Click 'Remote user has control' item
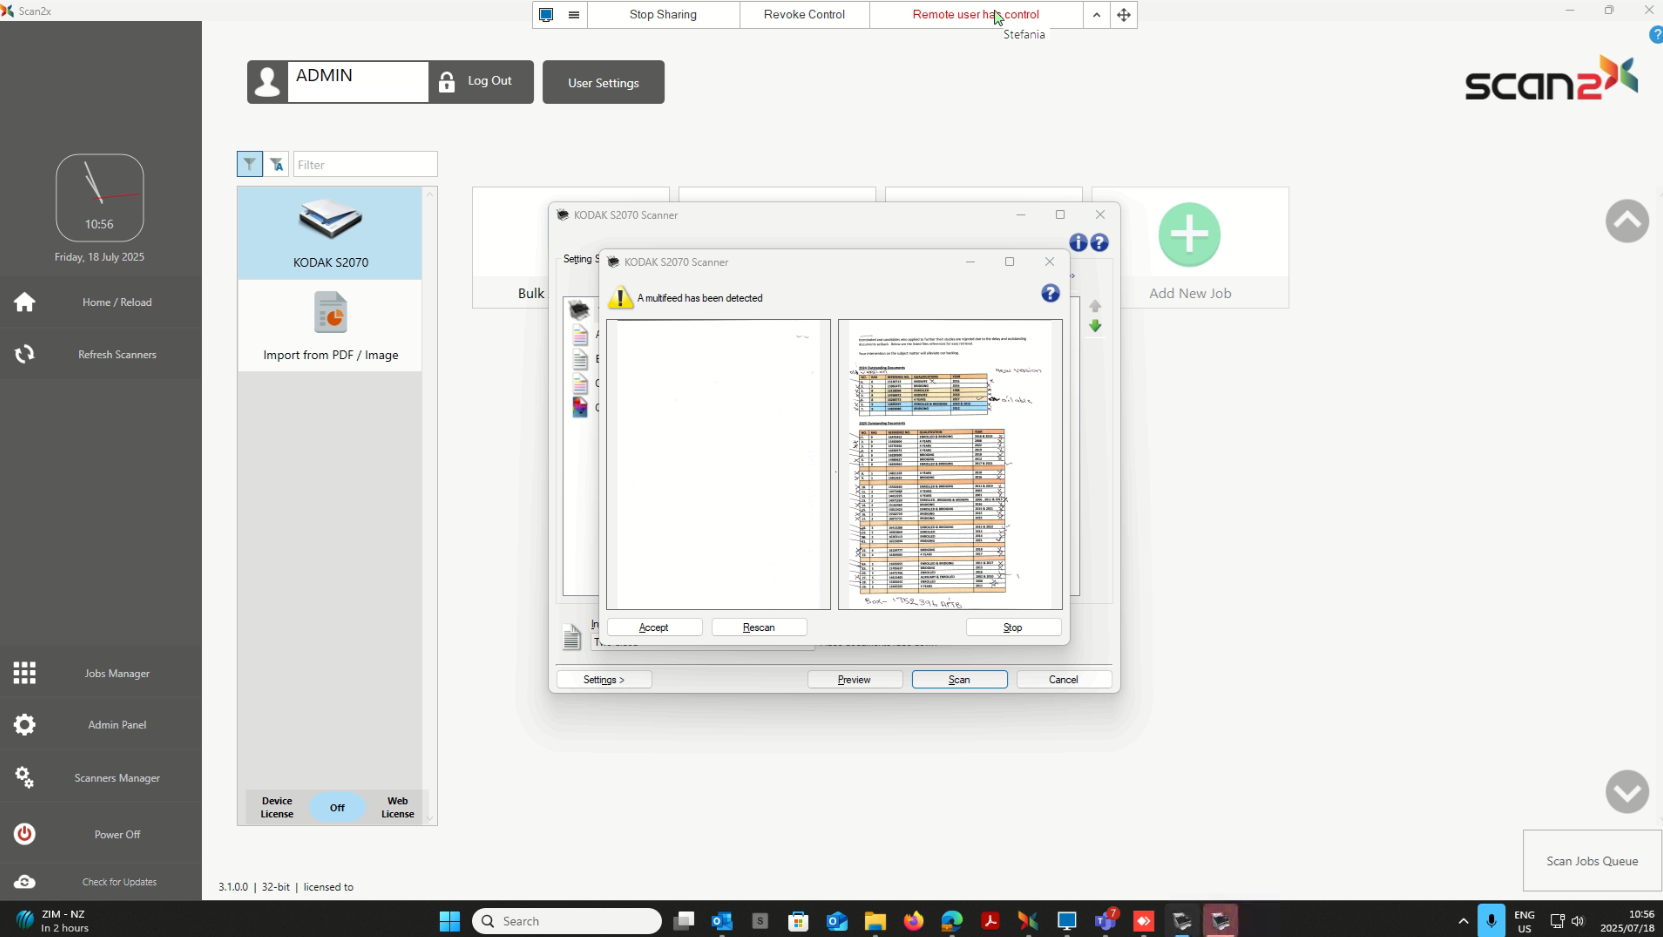The height and width of the screenshot is (937, 1663). tap(976, 15)
